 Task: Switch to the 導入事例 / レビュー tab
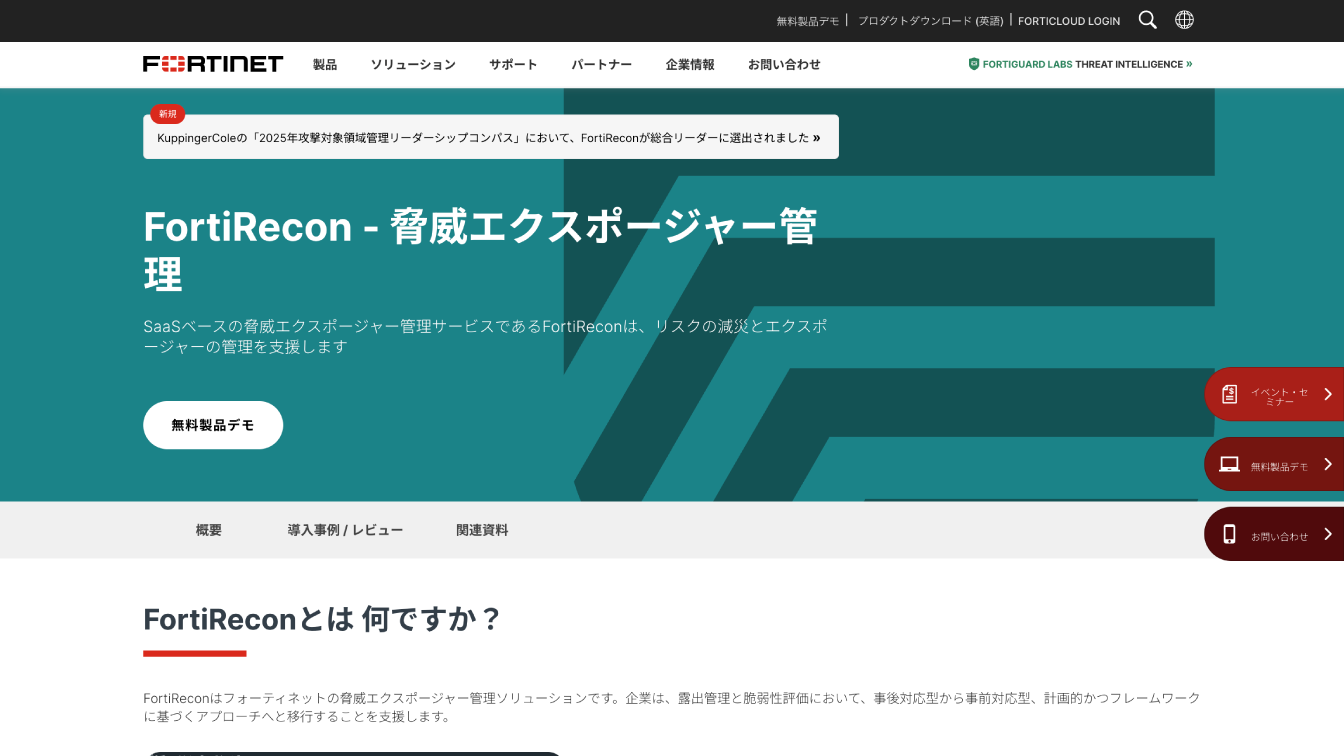click(345, 530)
